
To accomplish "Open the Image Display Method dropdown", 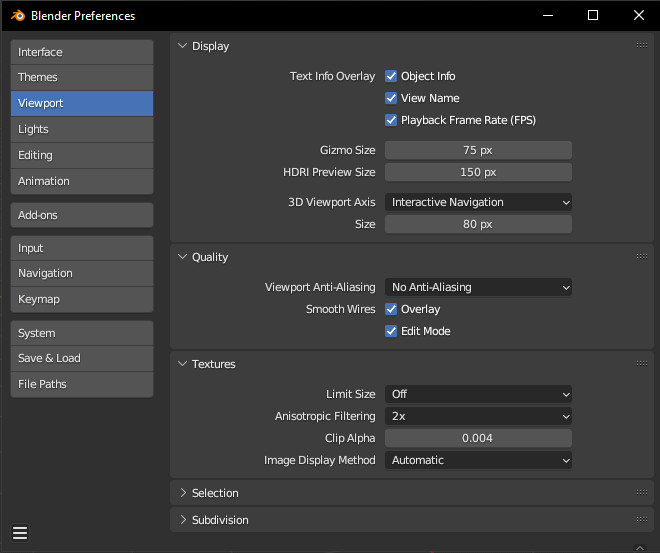I will point(478,460).
